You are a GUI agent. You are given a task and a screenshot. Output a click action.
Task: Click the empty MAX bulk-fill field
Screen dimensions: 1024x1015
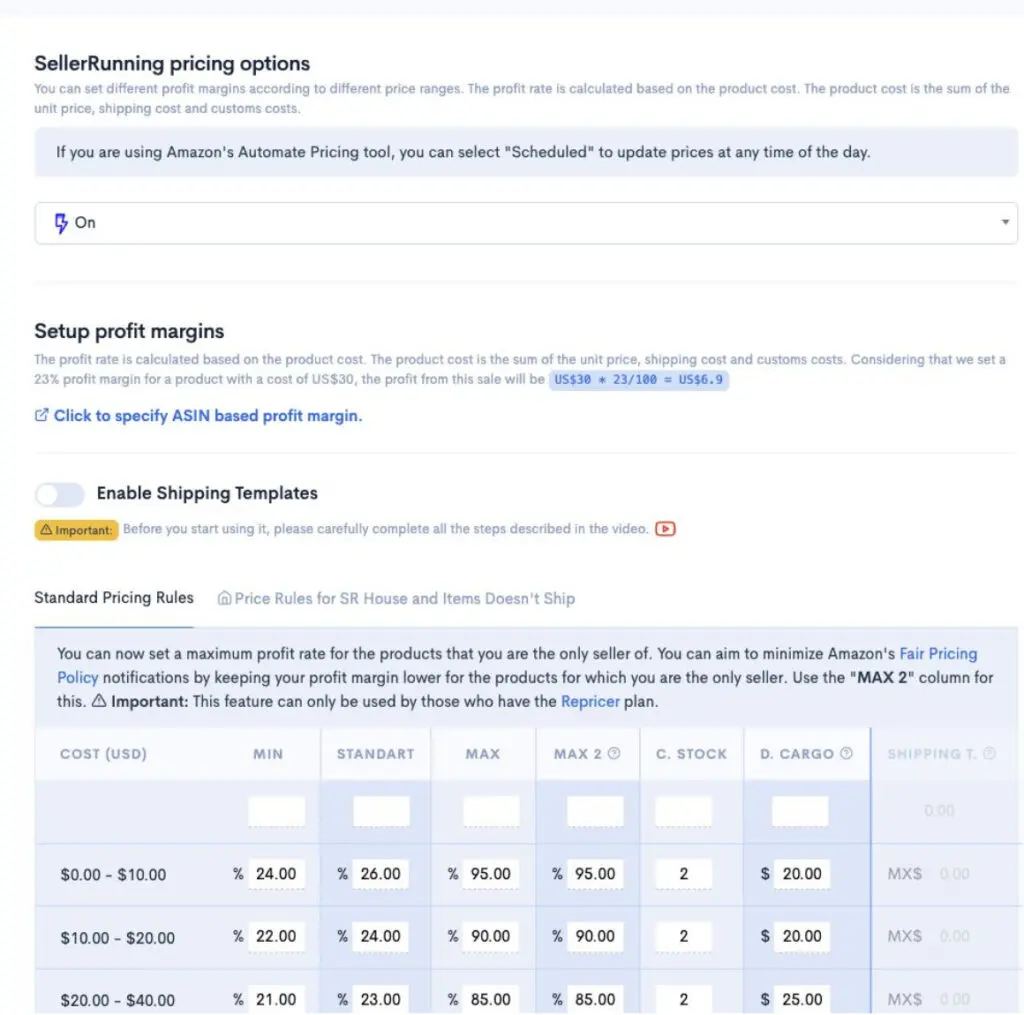pos(491,811)
